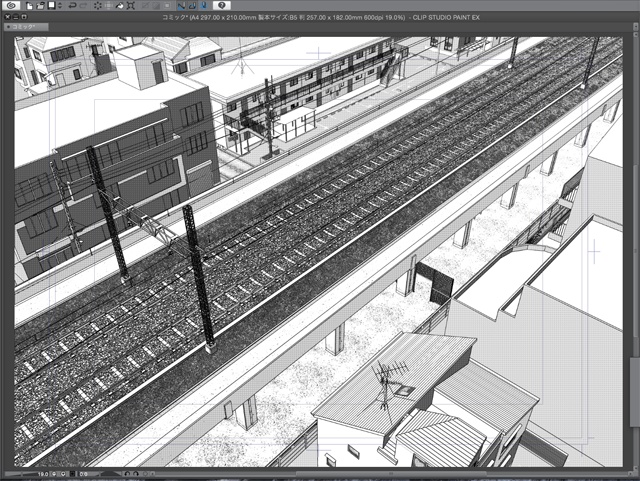
Task: Toggle the selection border display icon
Action: coord(167,6)
